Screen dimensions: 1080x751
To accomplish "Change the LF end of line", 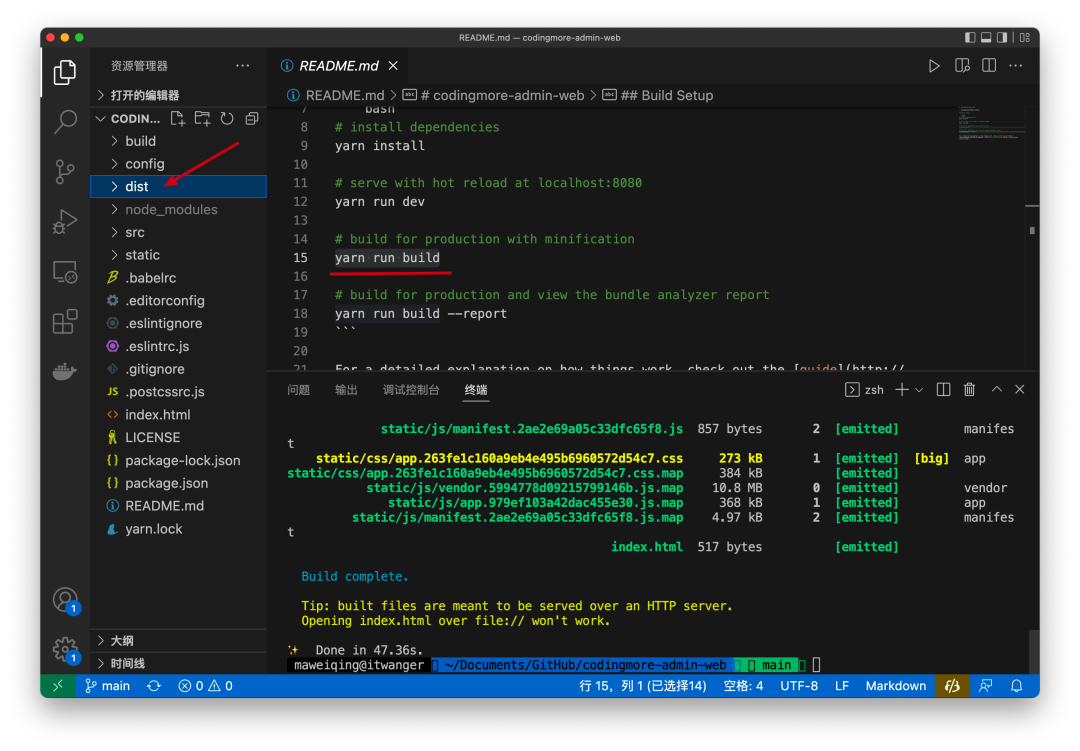I will [842, 686].
